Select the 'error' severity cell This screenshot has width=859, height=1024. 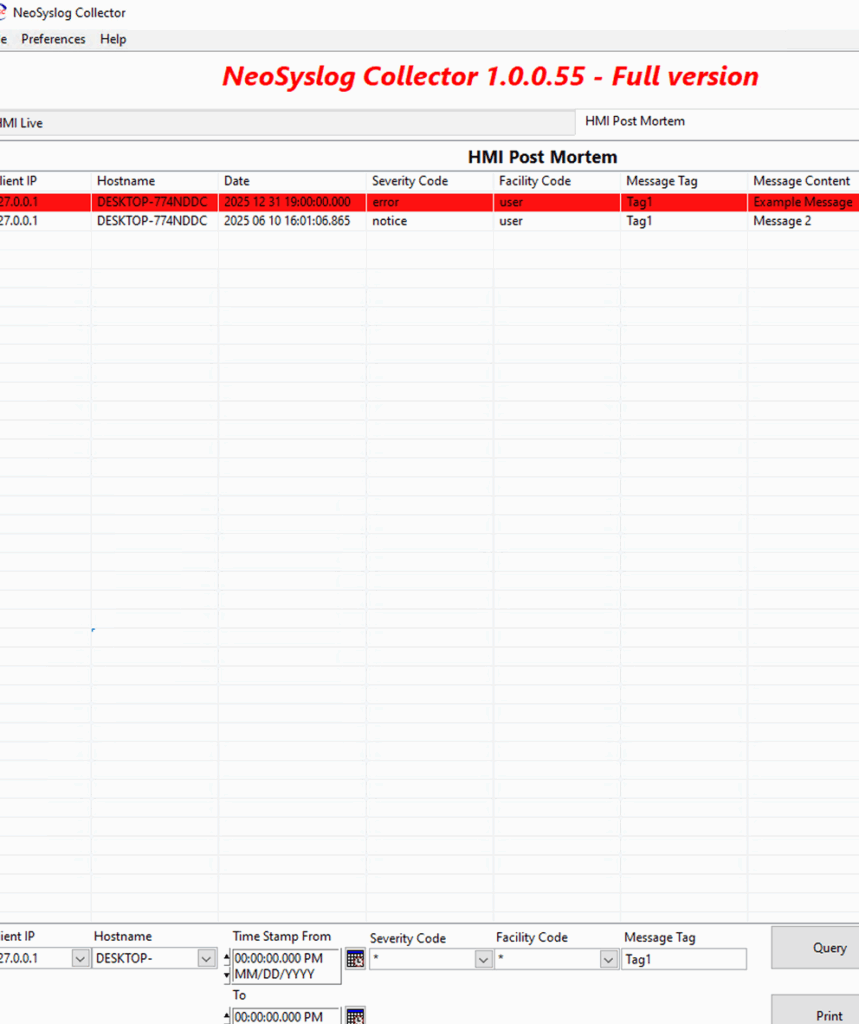coord(430,202)
